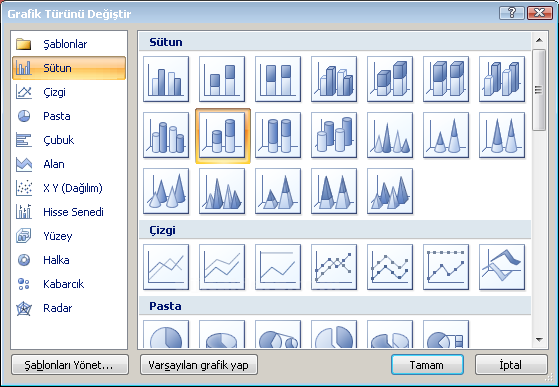This screenshot has height=387, width=559.
Task: Choose the 3-D stacked column chart icon
Action: (390, 79)
